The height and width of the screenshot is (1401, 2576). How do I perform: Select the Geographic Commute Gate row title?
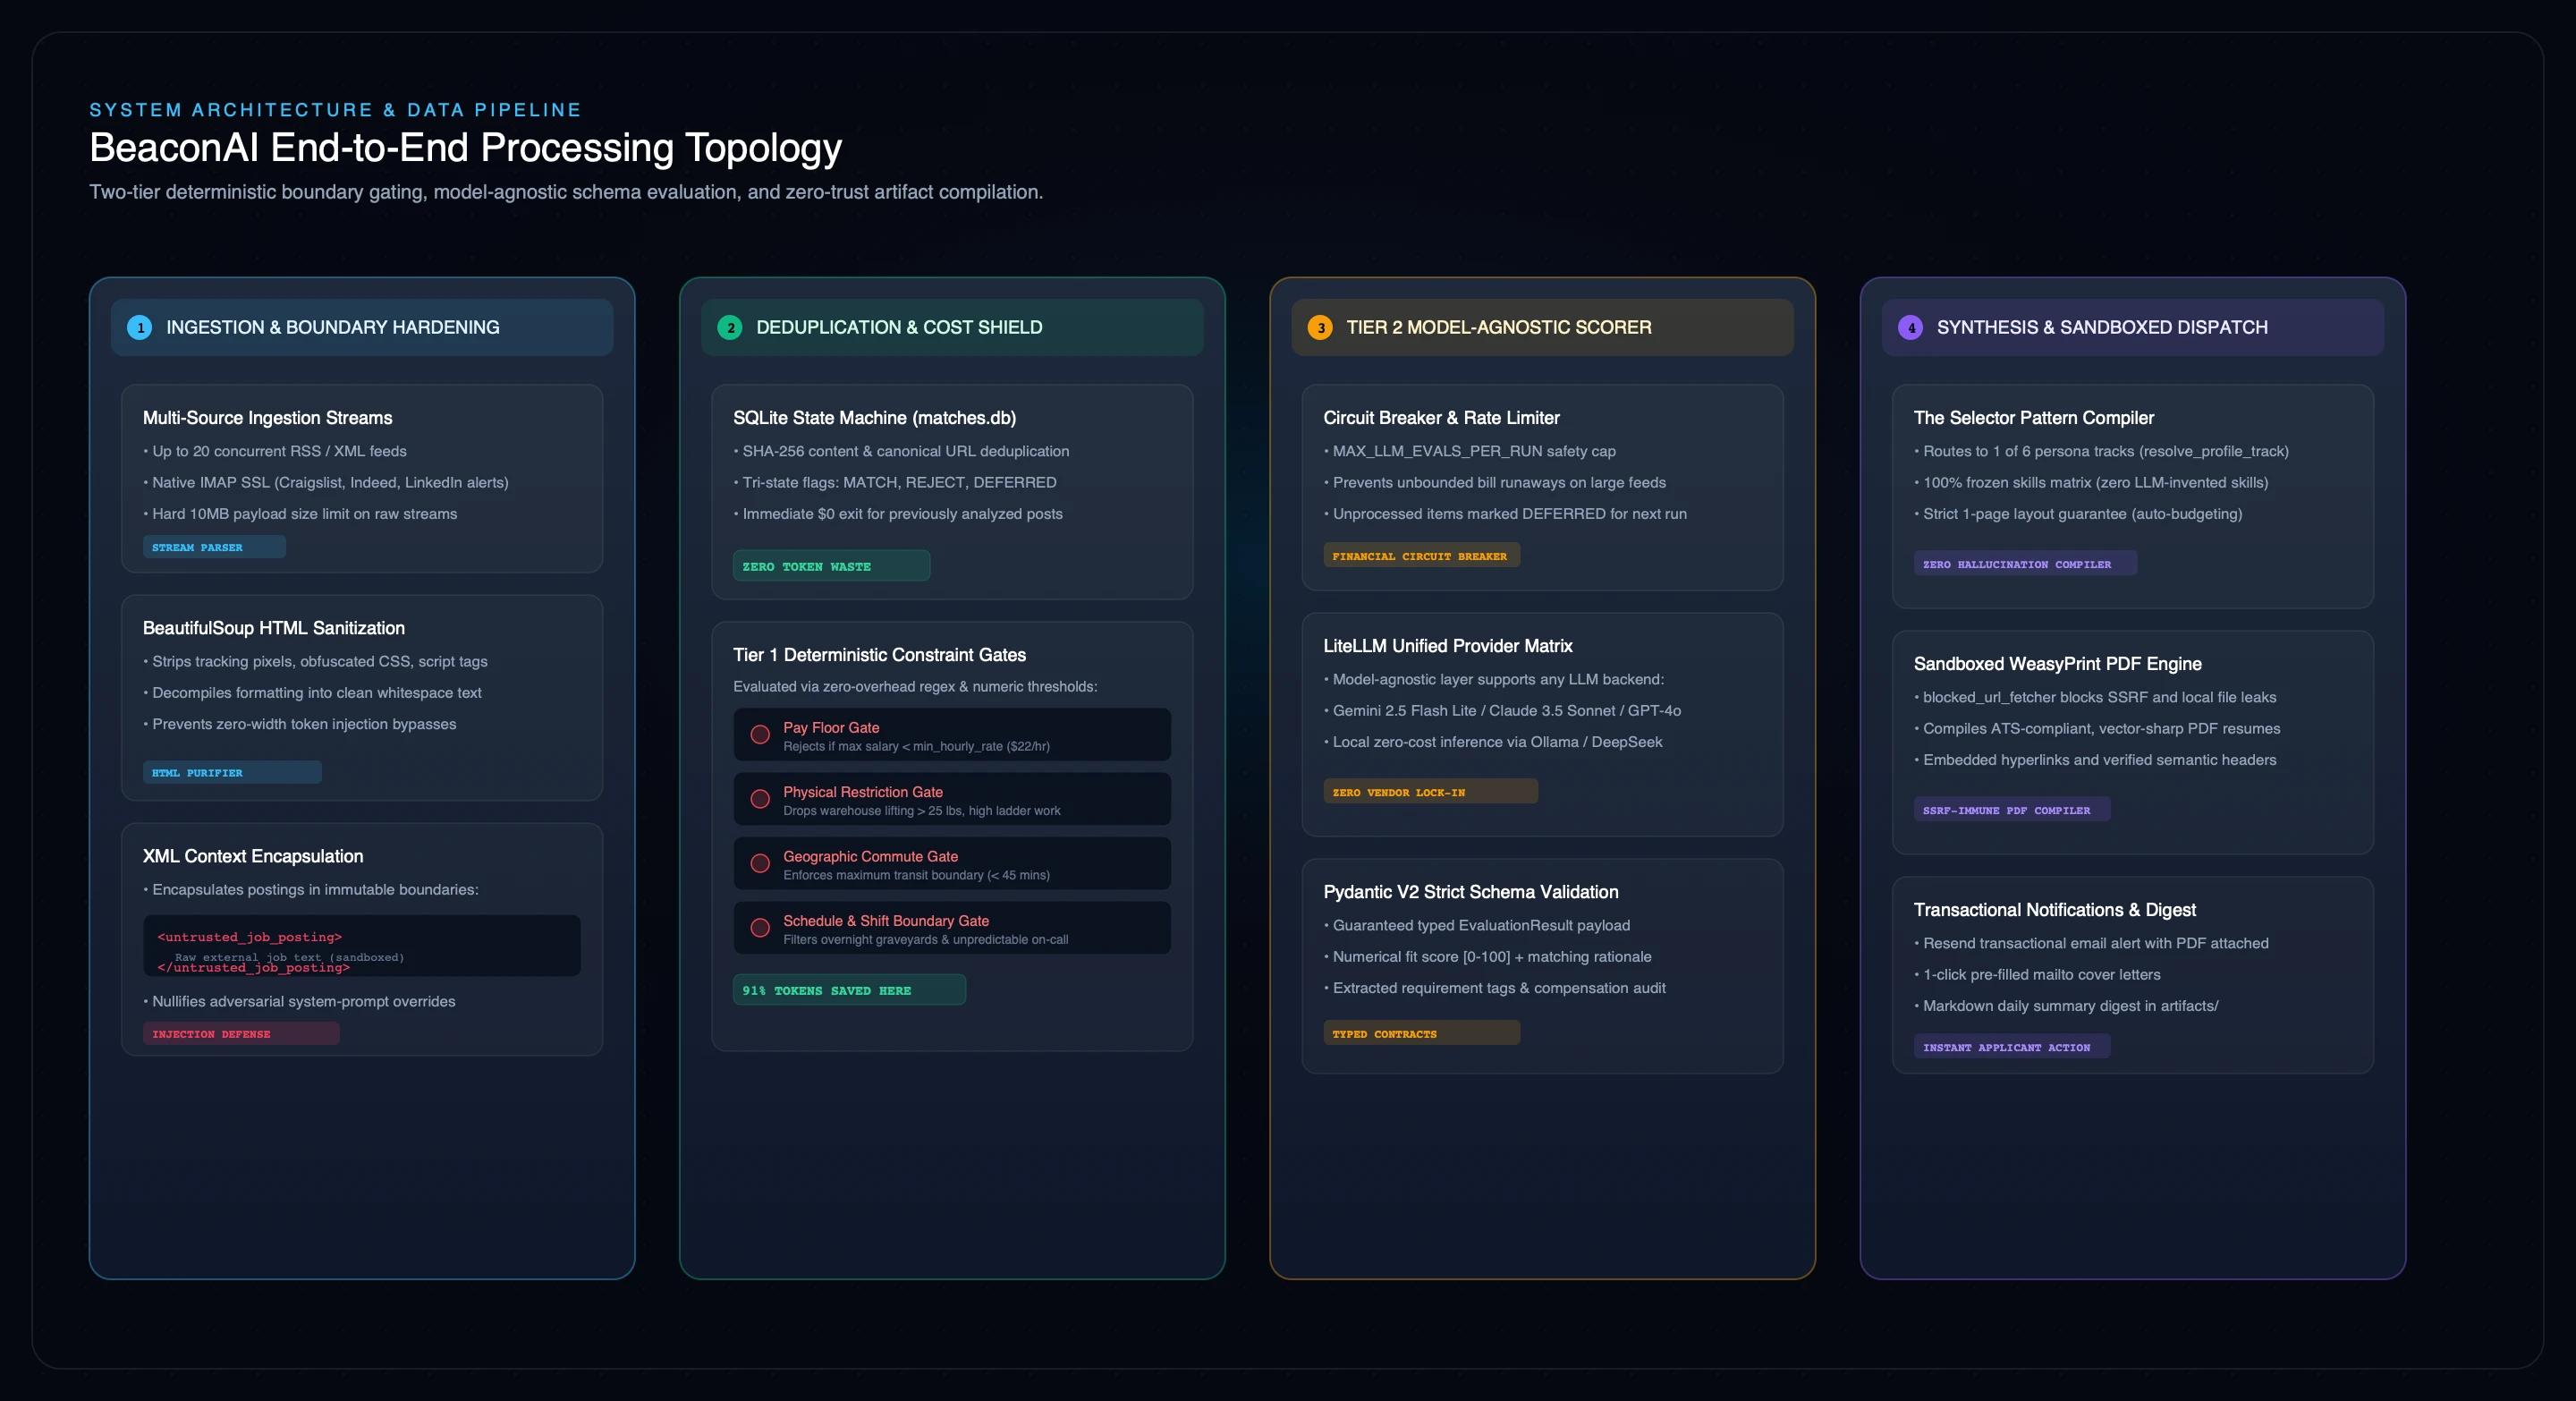(870, 856)
